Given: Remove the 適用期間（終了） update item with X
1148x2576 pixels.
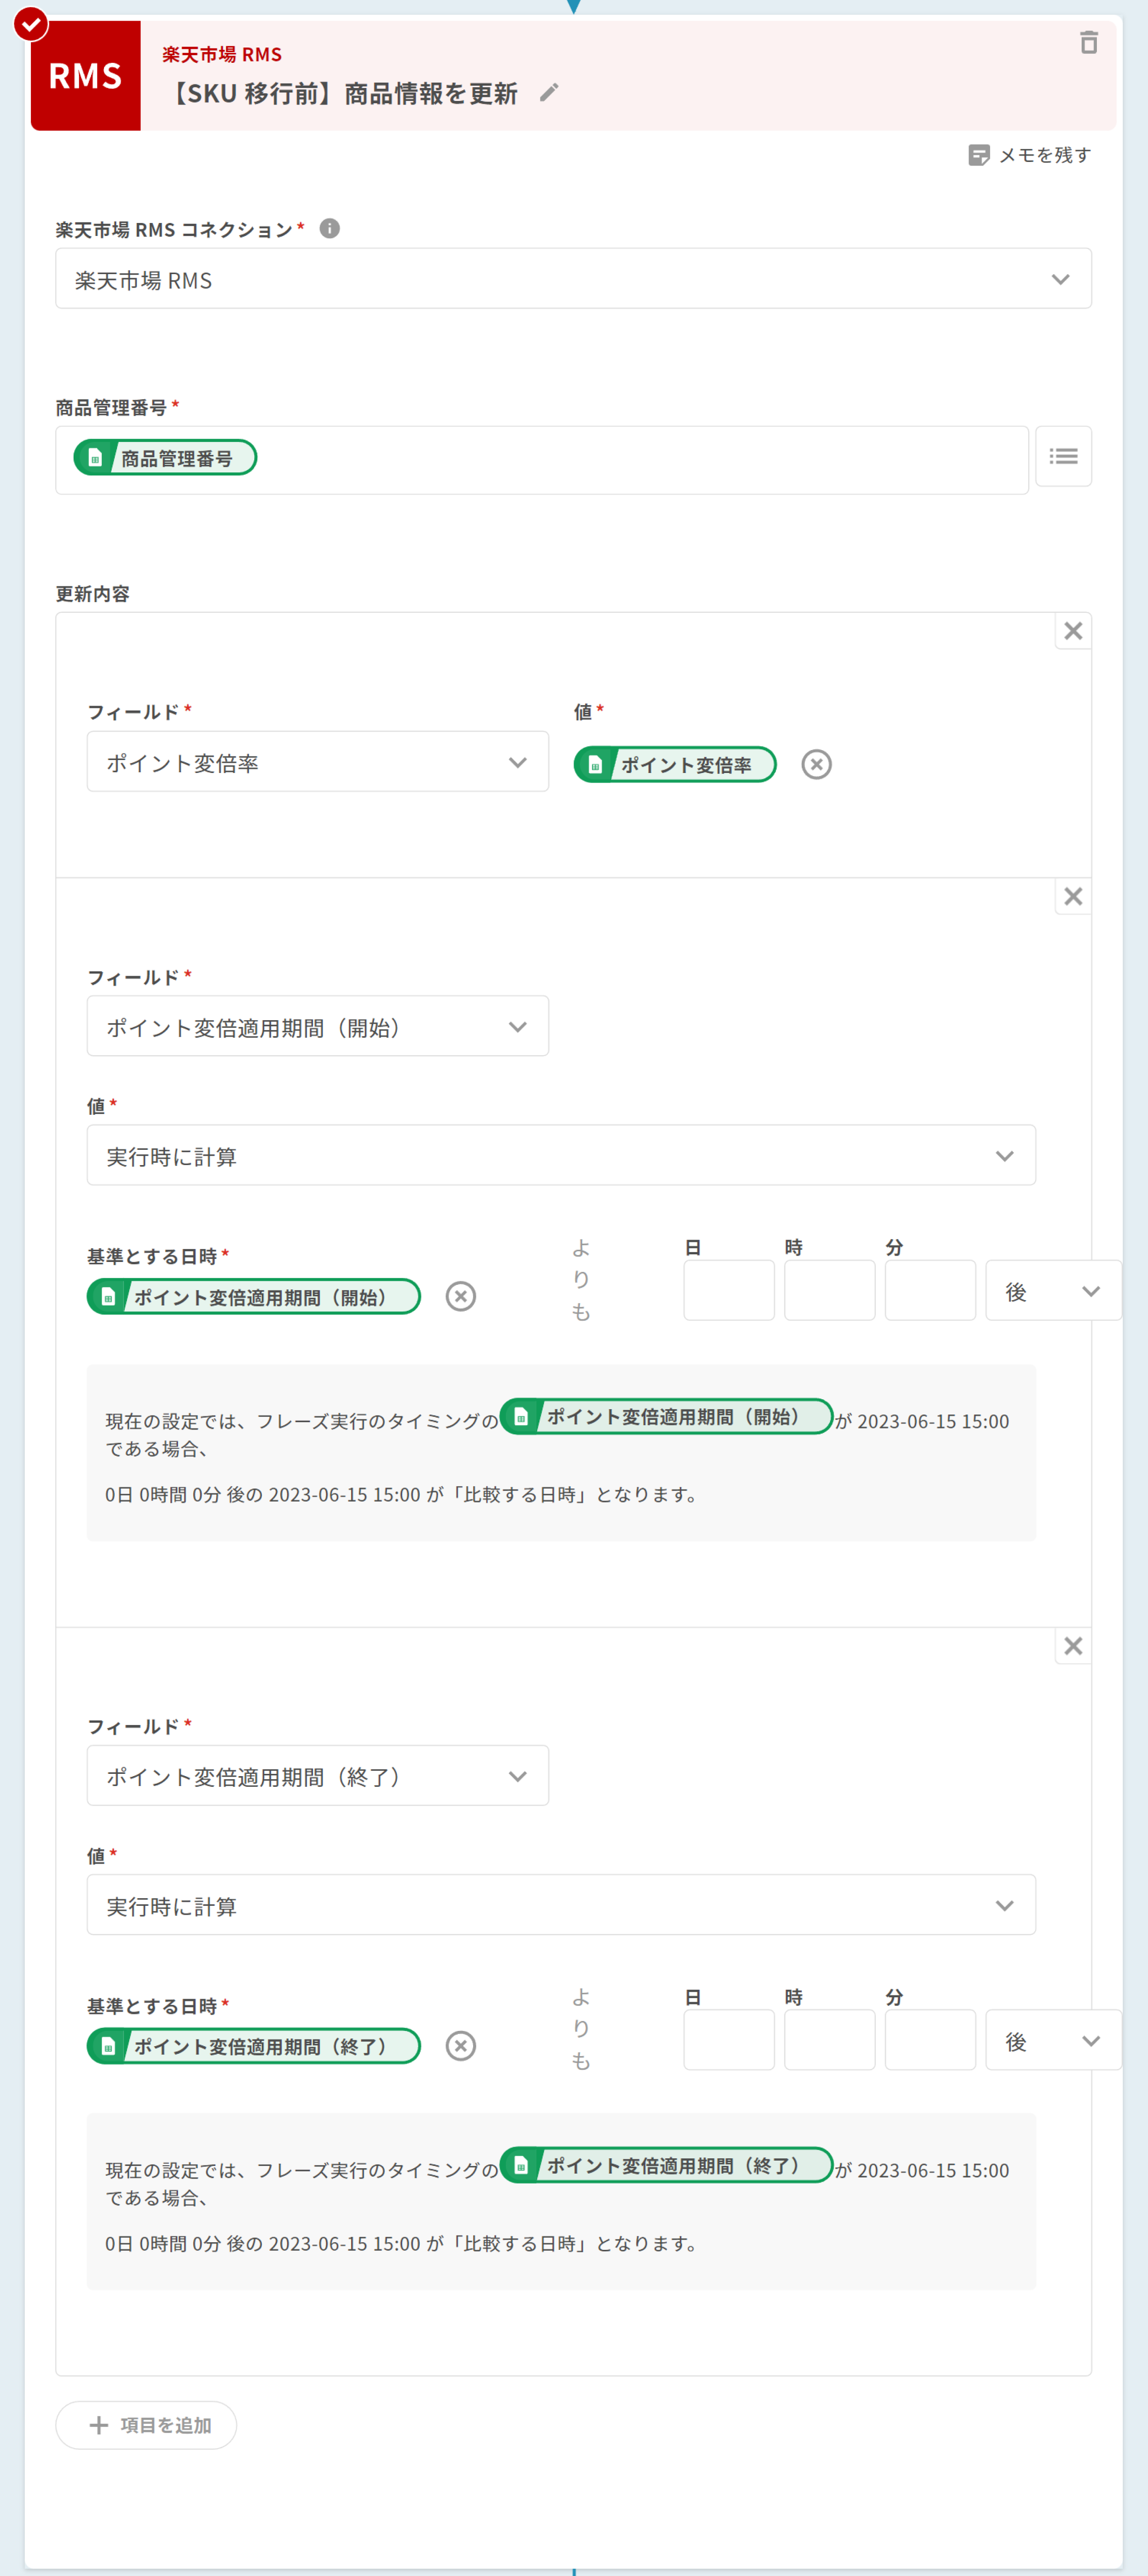Looking at the screenshot, I should pyautogui.click(x=1072, y=1646).
